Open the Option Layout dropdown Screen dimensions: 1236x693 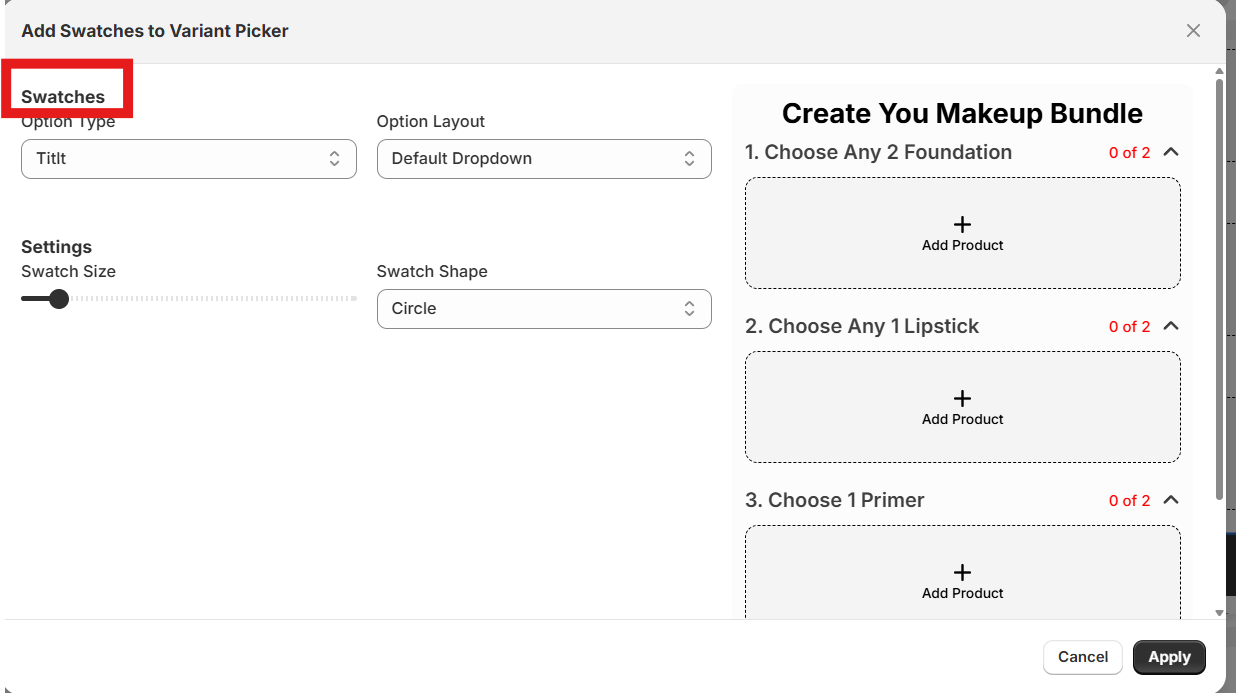tap(544, 159)
